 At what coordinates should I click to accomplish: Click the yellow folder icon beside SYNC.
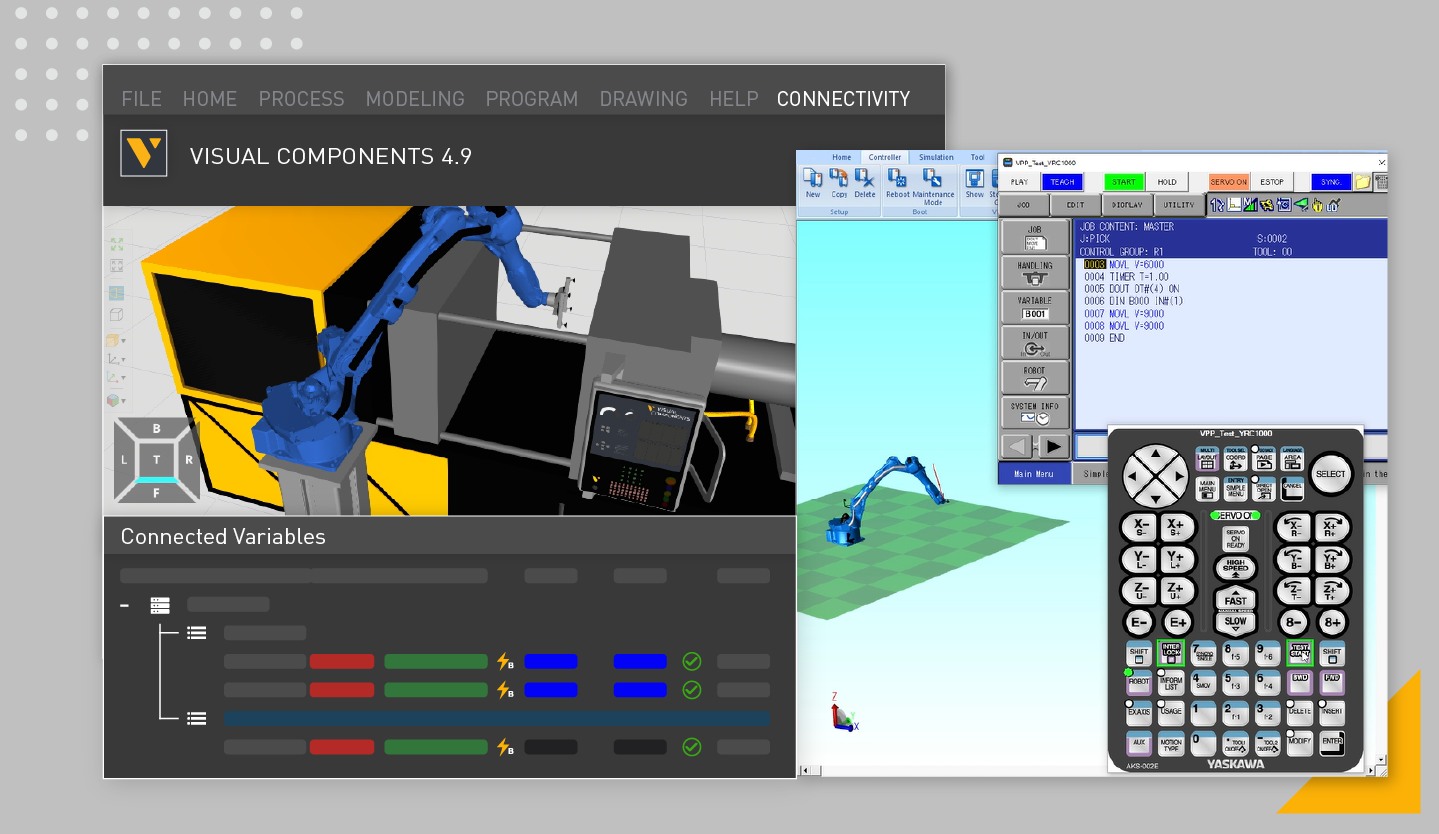pyautogui.click(x=1362, y=182)
